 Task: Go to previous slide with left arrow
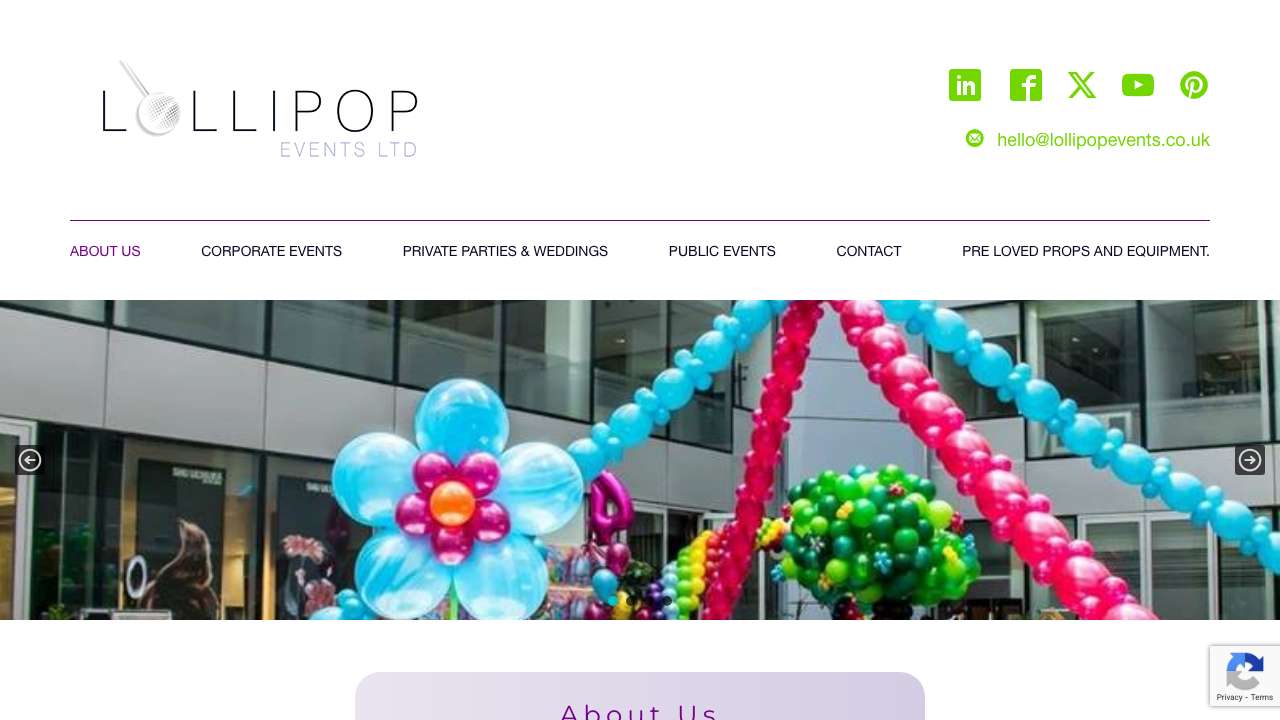click(x=30, y=460)
